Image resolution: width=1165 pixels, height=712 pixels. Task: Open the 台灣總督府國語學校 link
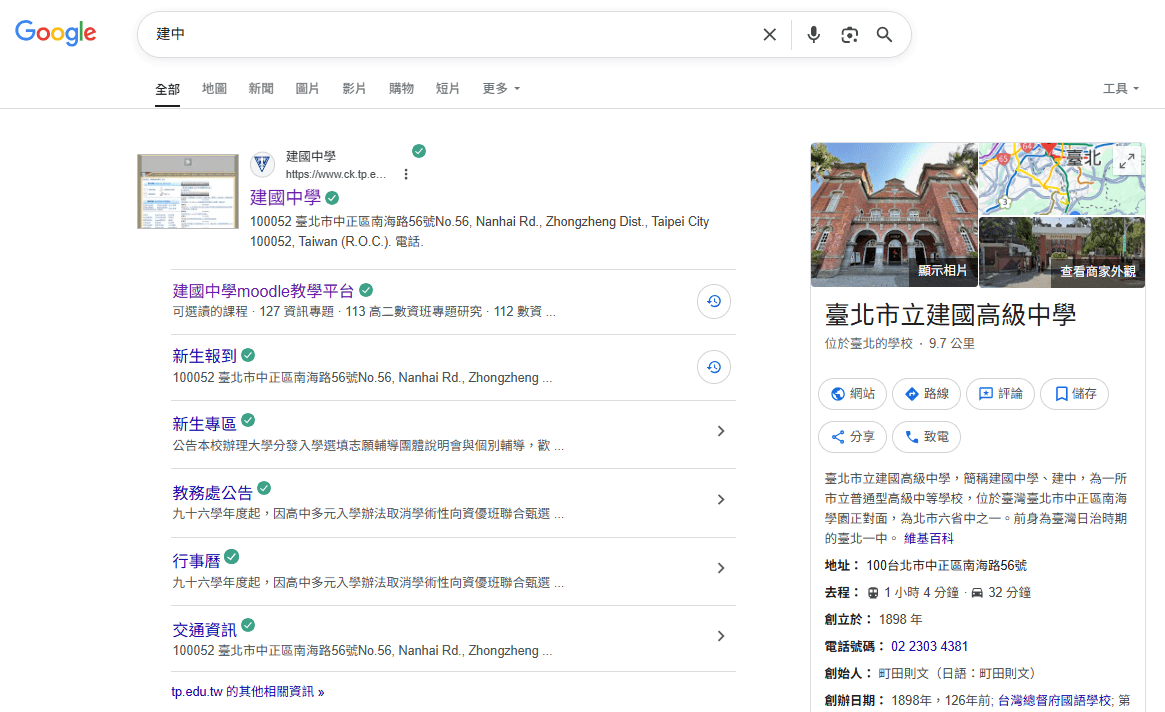[x=1054, y=700]
